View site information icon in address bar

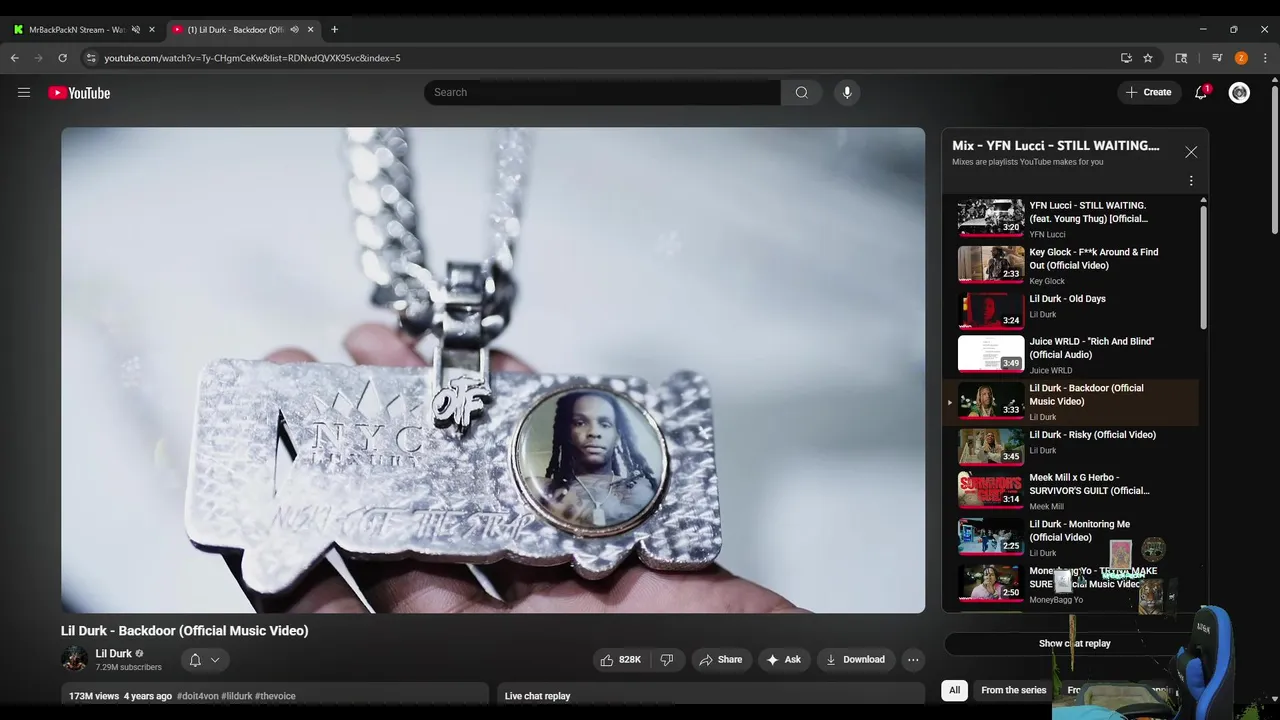coord(91,58)
